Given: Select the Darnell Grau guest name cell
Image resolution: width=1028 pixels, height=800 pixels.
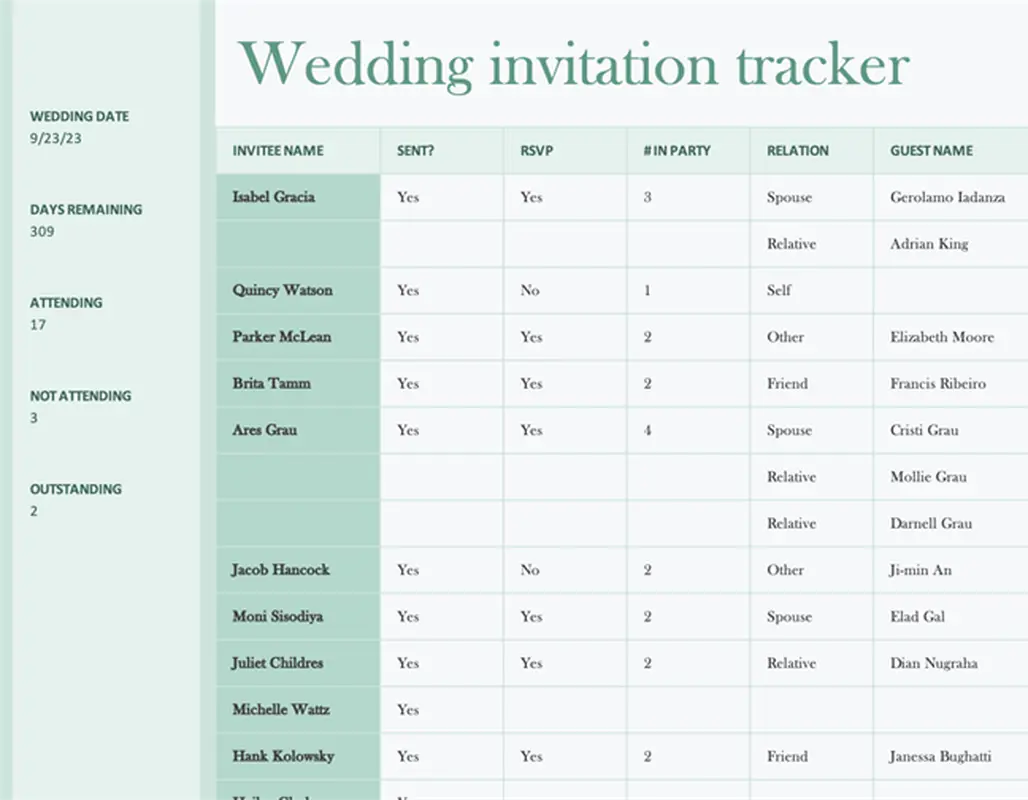Looking at the screenshot, I should click(931, 523).
